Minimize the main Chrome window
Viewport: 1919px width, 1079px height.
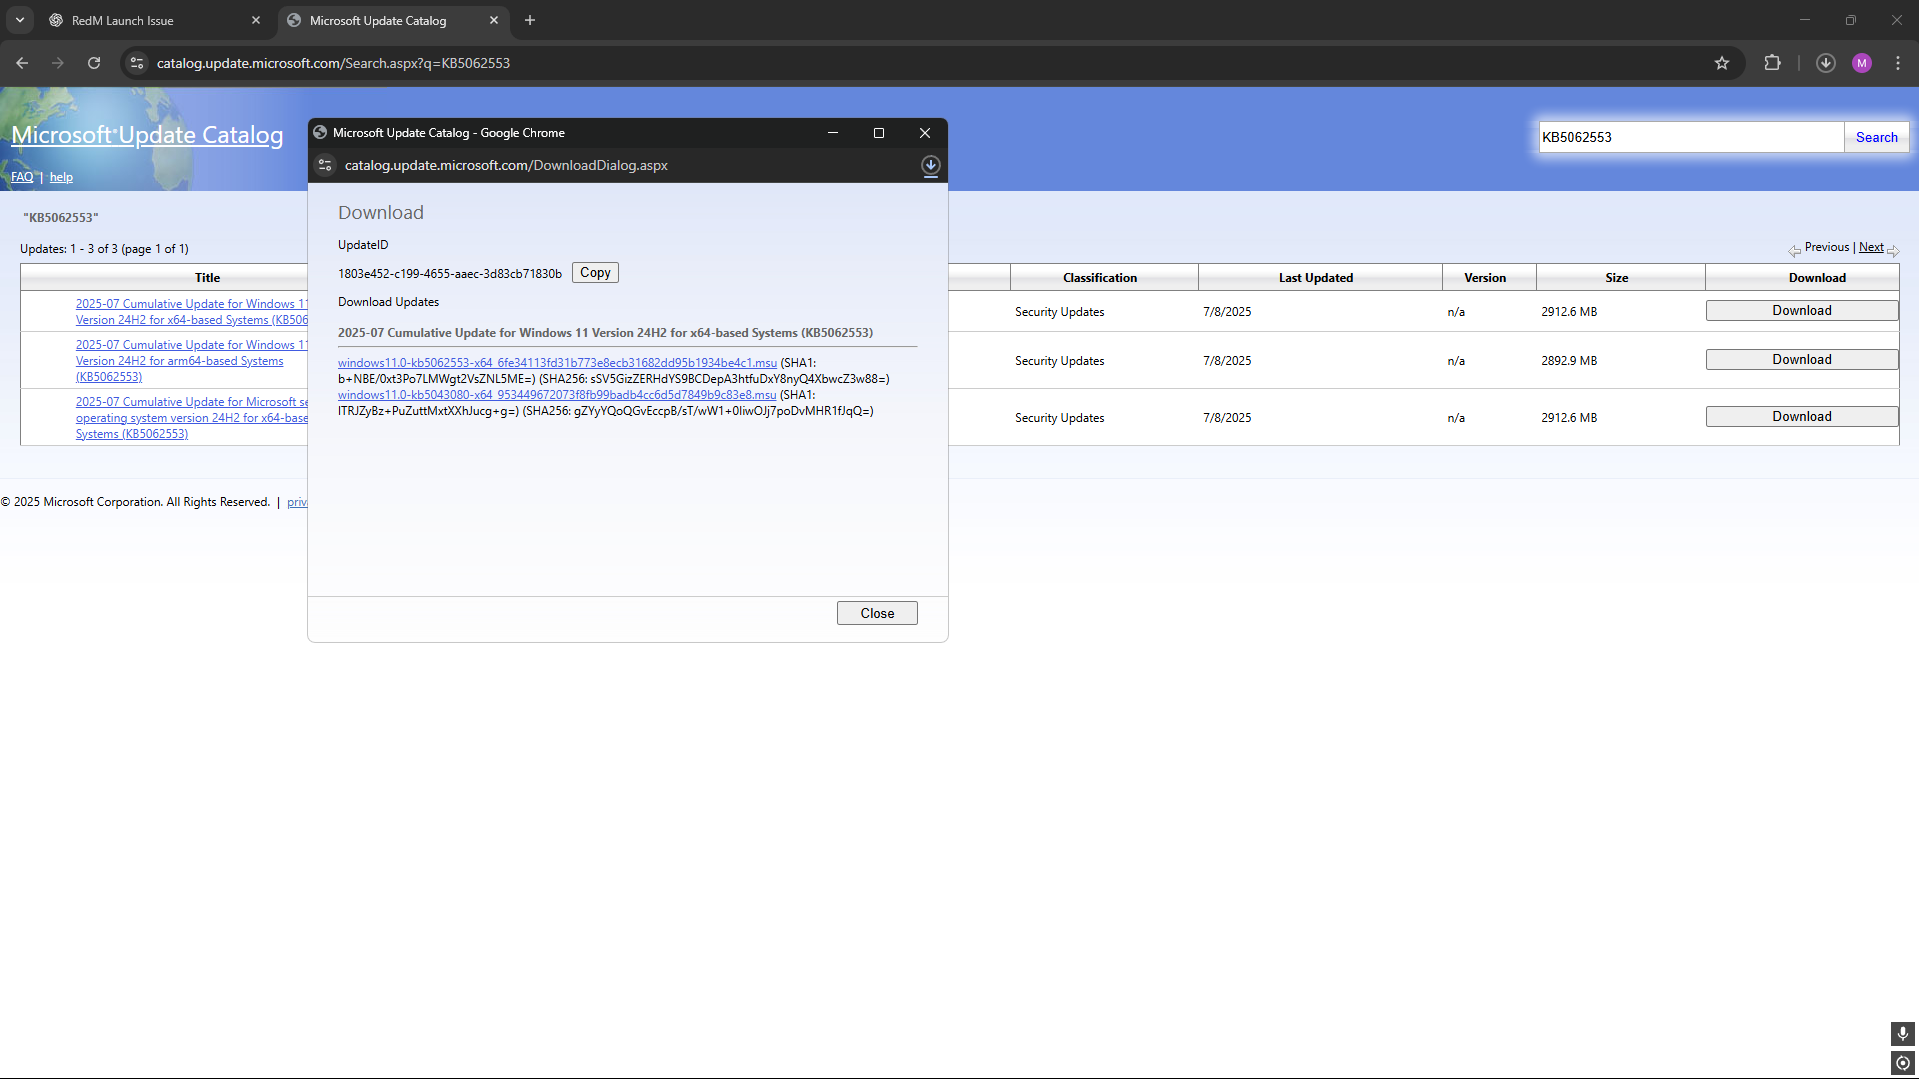[1805, 20]
